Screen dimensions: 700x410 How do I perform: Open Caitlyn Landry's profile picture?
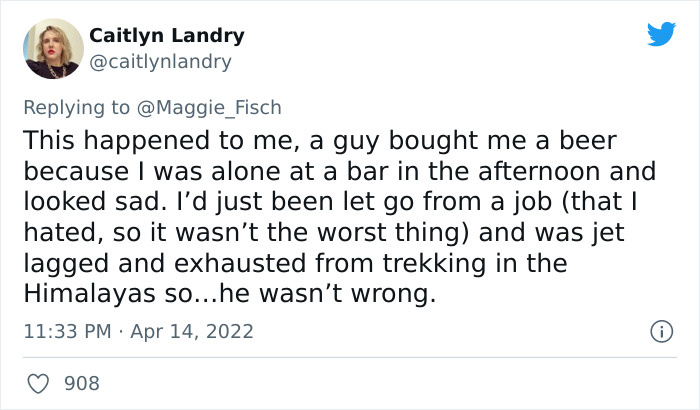(x=52, y=48)
